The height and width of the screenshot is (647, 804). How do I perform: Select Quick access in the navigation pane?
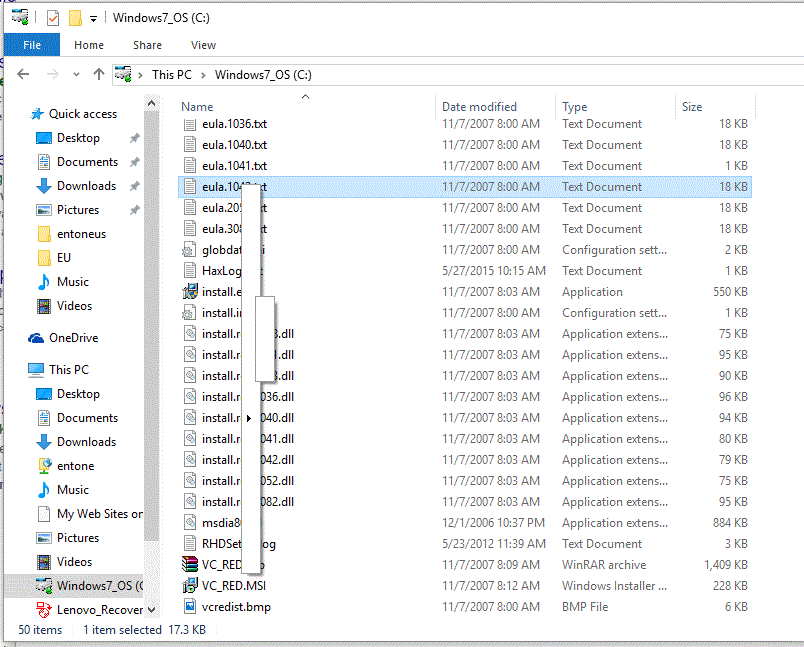83,114
